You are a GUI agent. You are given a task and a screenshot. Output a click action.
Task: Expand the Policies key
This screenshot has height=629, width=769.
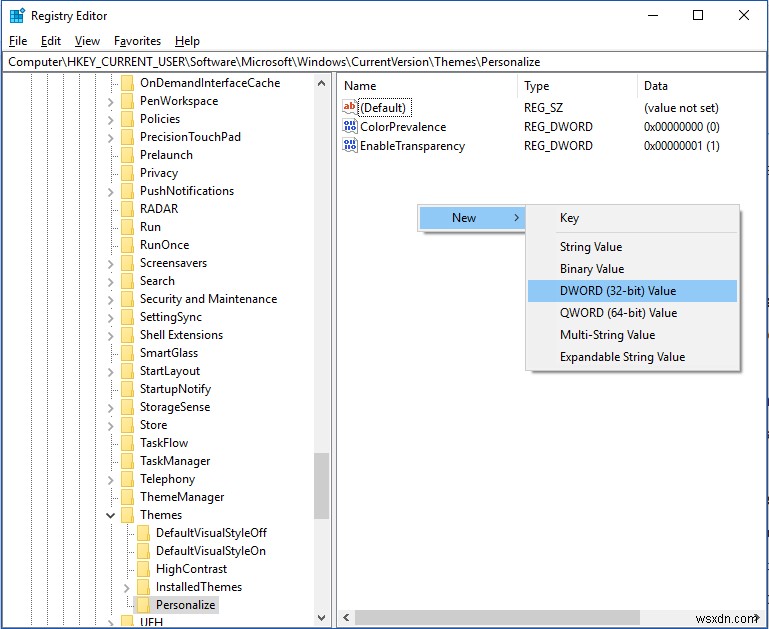[x=111, y=120]
